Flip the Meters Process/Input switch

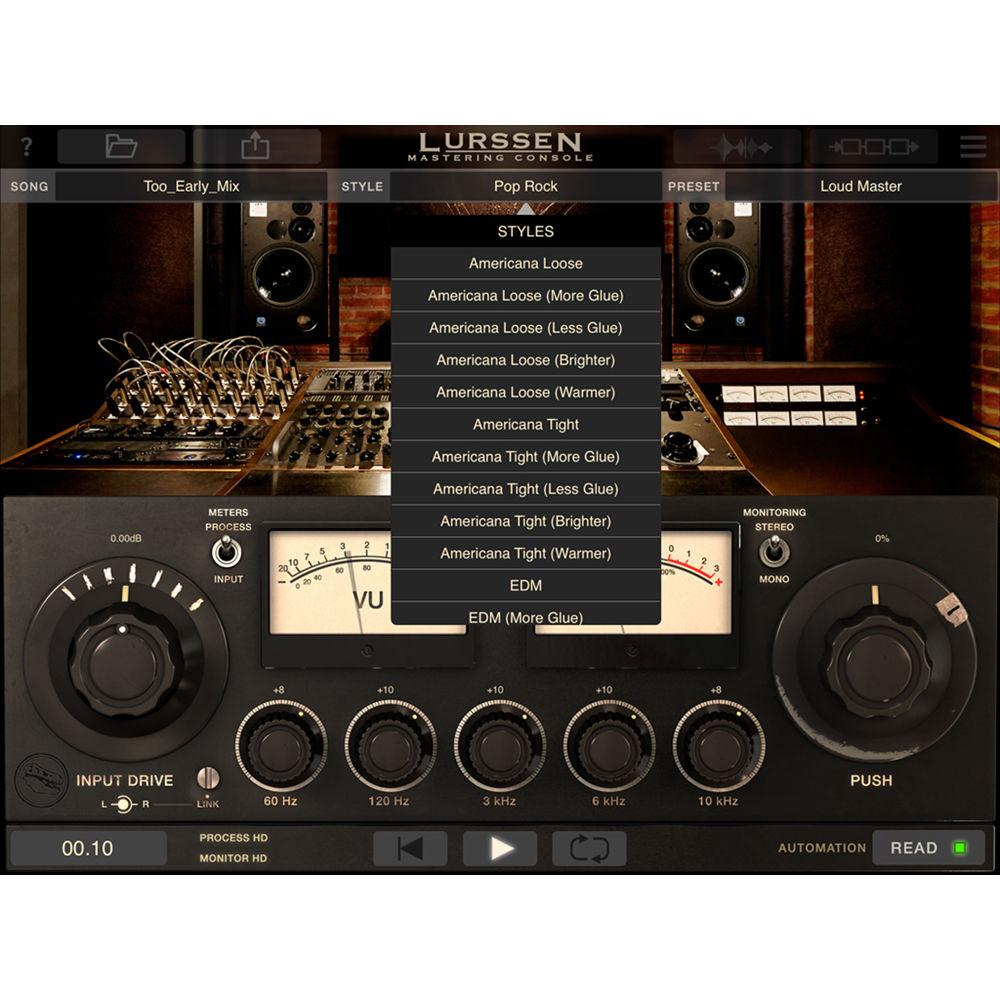[228, 551]
